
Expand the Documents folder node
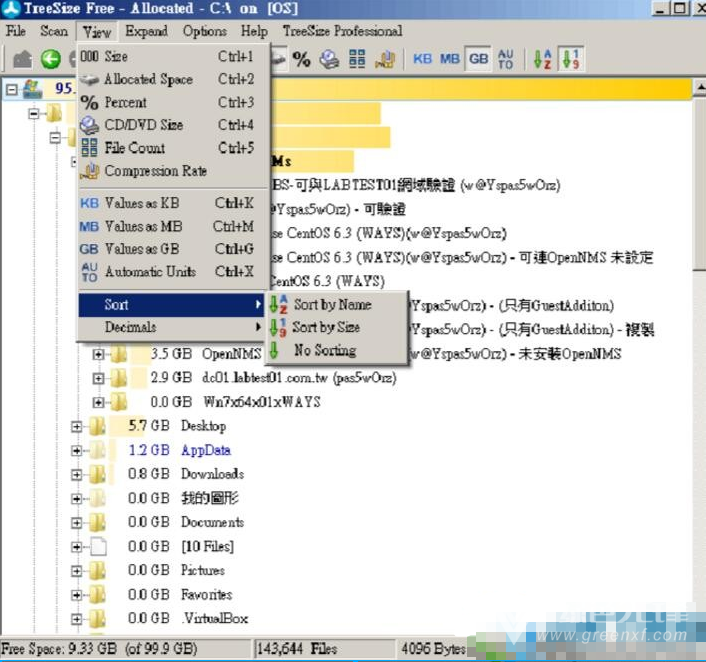click(x=77, y=522)
